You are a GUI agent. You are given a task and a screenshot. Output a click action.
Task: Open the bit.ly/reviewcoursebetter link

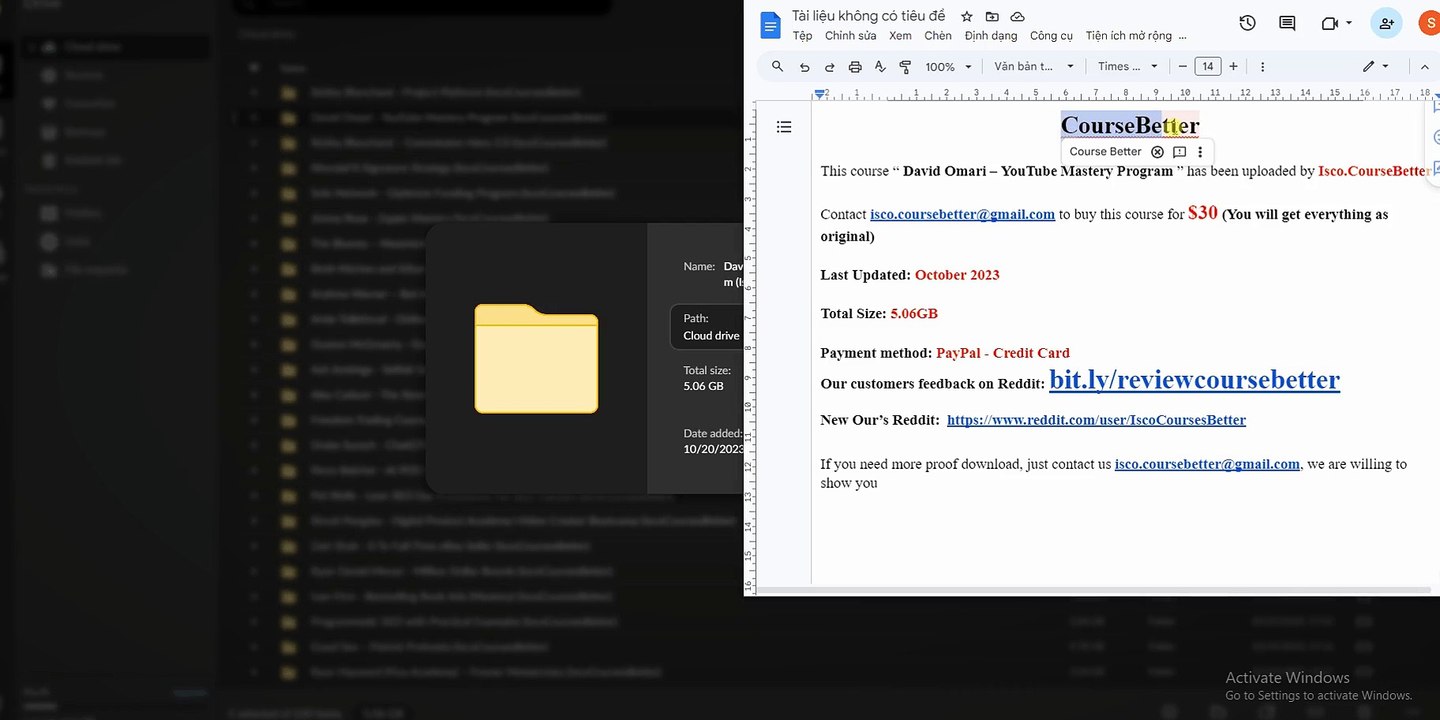click(1194, 380)
